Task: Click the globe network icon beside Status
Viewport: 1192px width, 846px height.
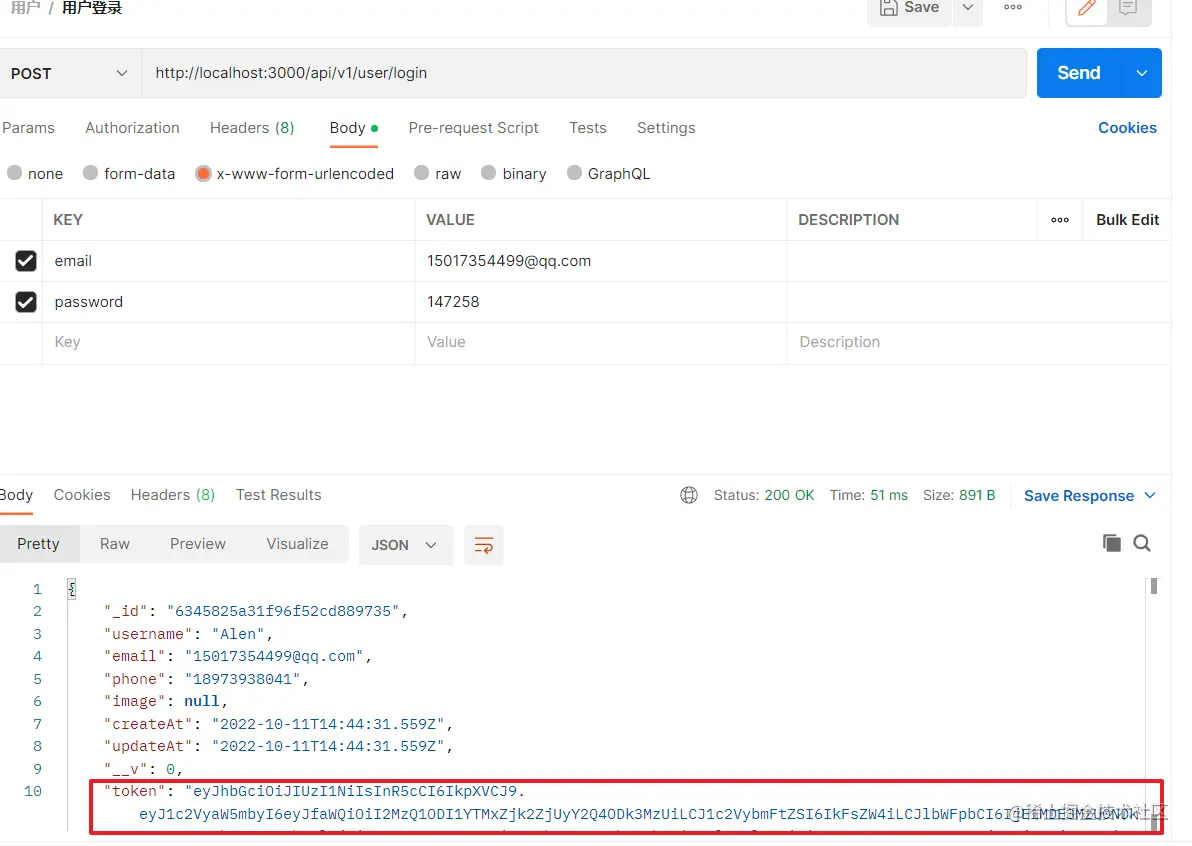Action: [689, 496]
